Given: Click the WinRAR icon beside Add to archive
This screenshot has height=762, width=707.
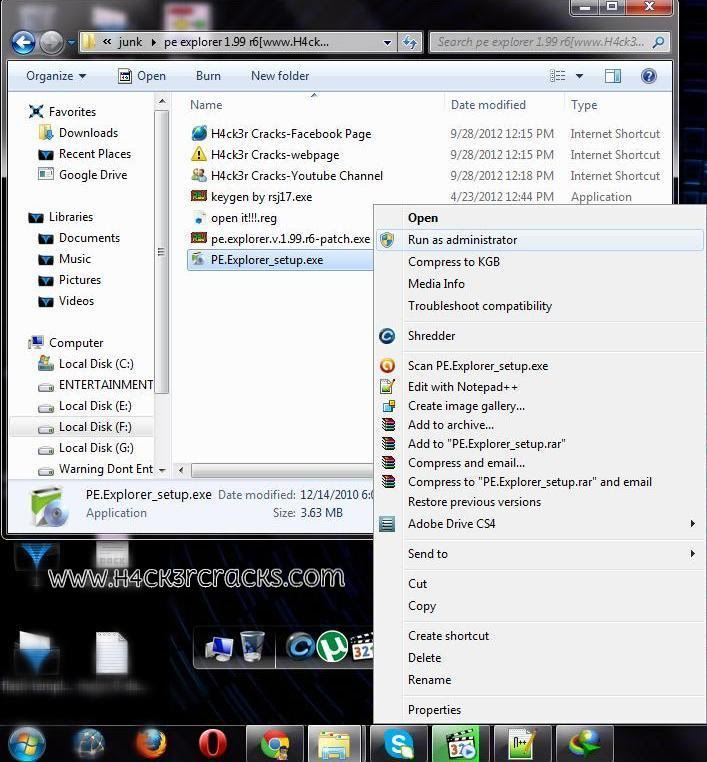Looking at the screenshot, I should click(x=388, y=425).
